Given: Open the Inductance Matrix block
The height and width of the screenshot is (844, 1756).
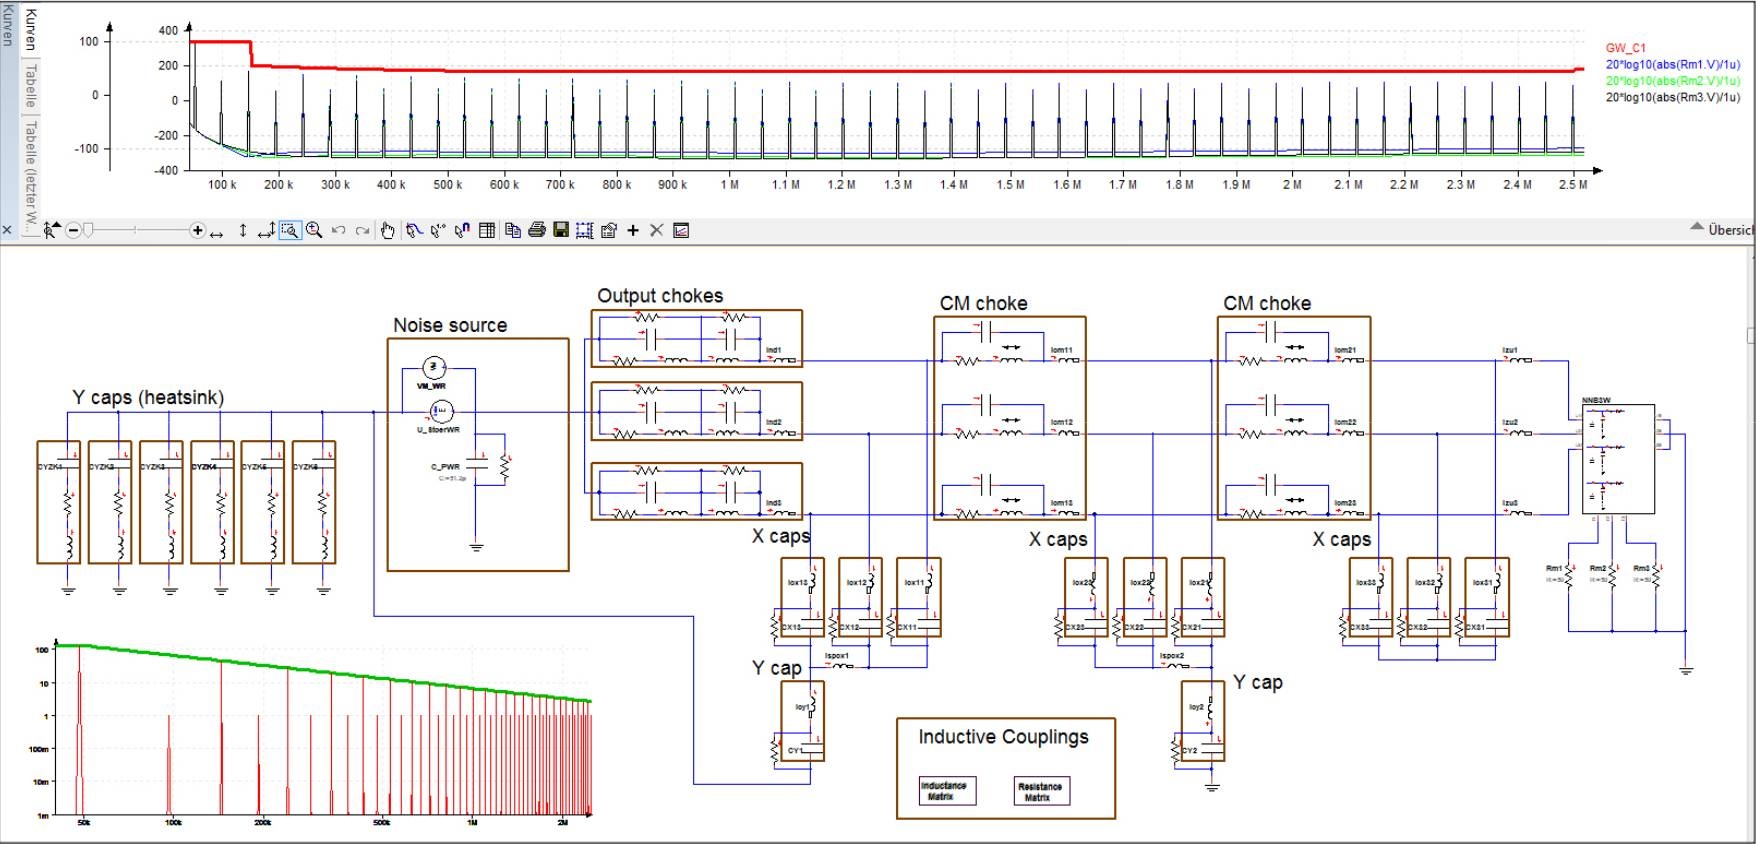Looking at the screenshot, I should pos(943,791).
